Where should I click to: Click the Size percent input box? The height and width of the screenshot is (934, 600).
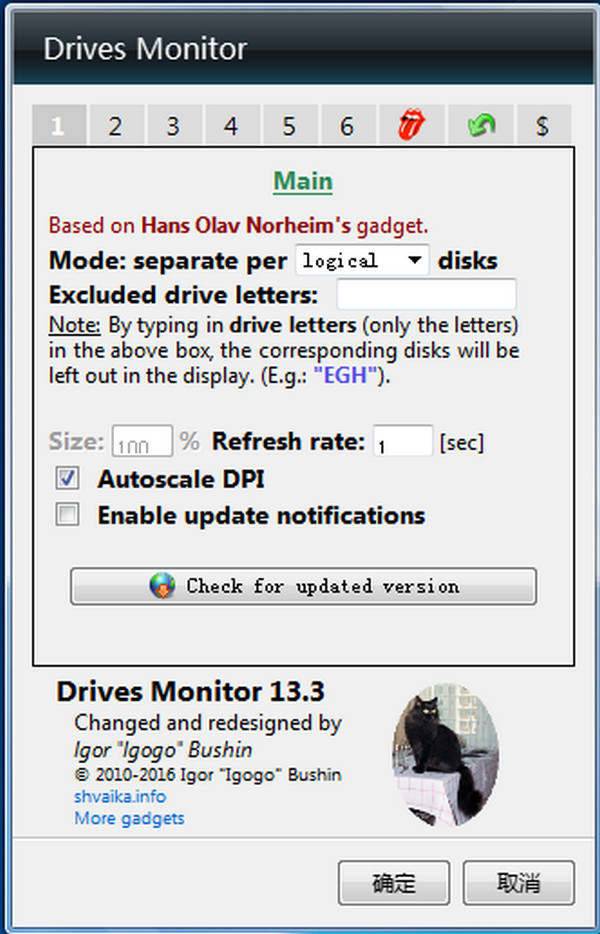(142, 441)
